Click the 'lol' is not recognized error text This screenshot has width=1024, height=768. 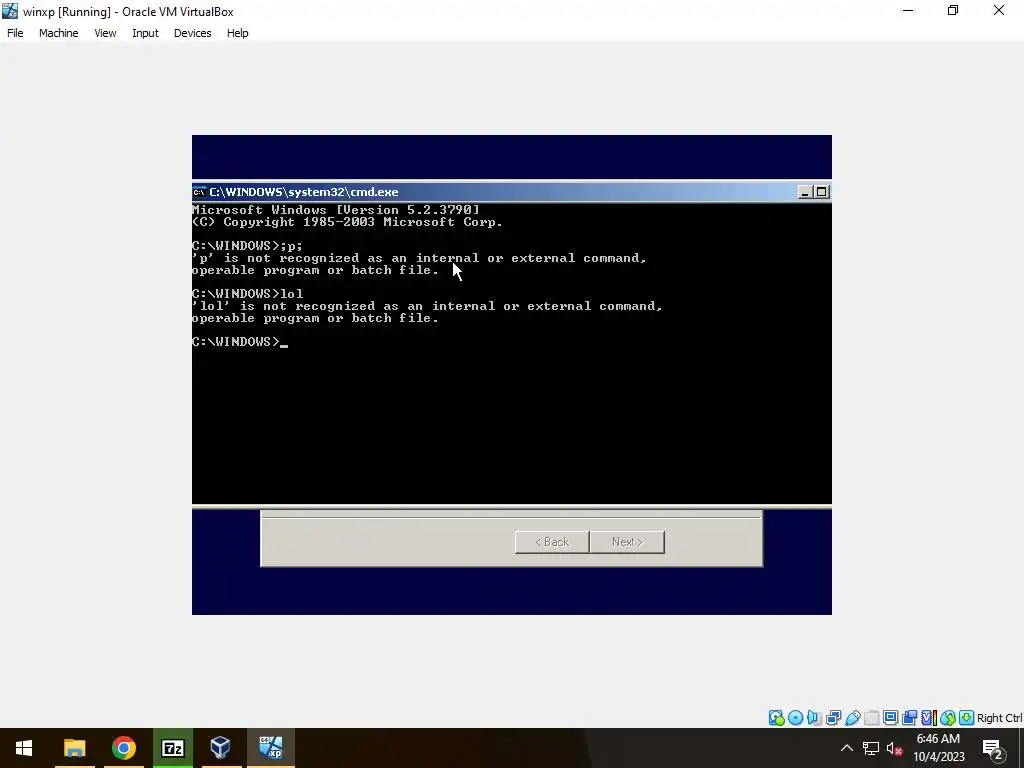tap(427, 312)
